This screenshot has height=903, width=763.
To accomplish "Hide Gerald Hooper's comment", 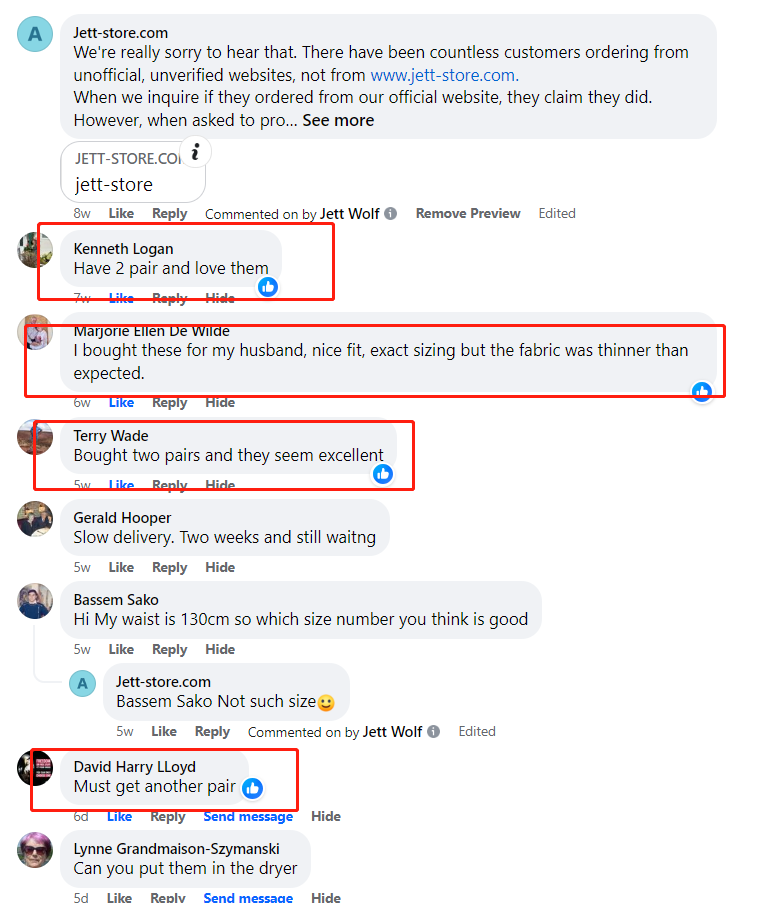I will (220, 567).
